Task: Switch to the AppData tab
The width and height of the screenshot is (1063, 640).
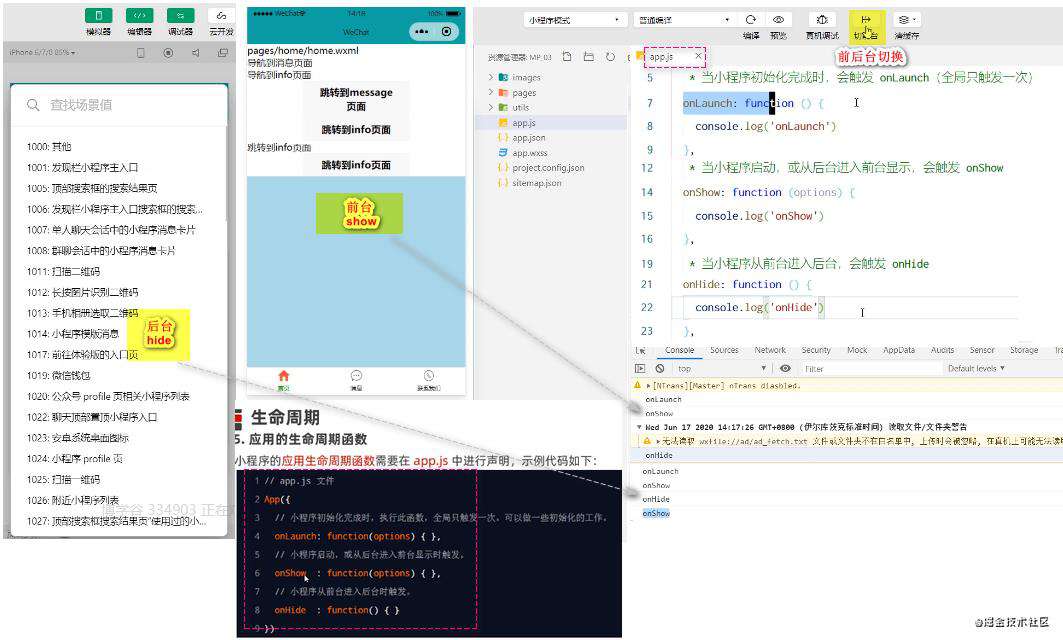Action: tap(899, 350)
